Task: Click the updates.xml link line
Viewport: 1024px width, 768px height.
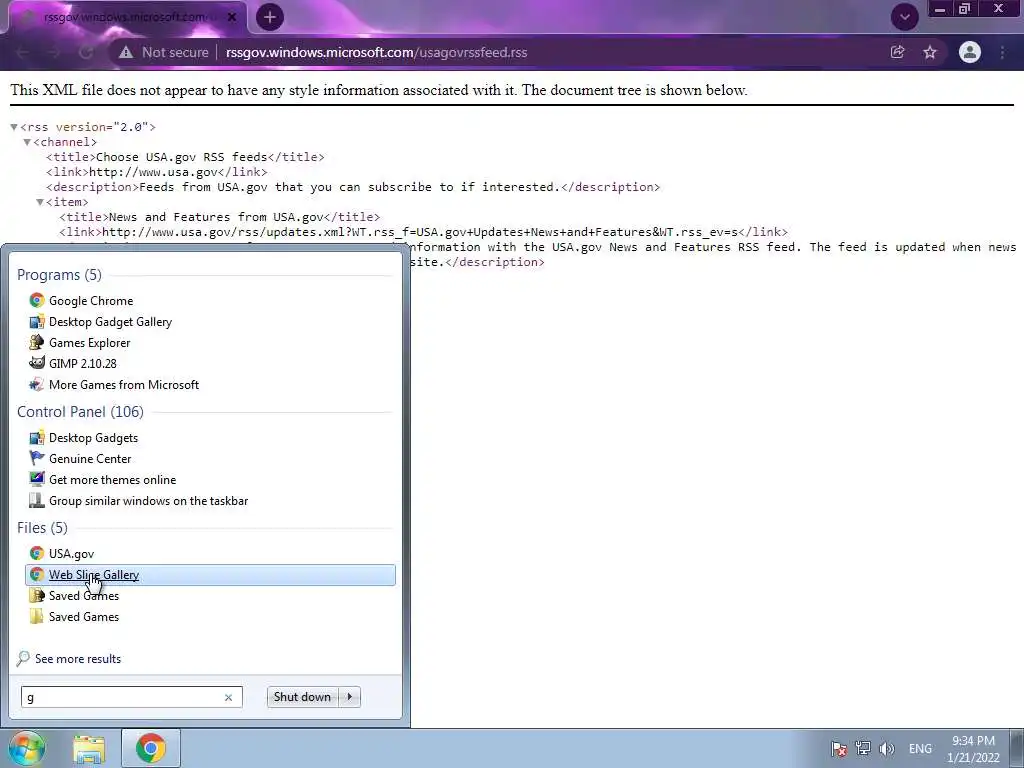Action: [x=423, y=232]
